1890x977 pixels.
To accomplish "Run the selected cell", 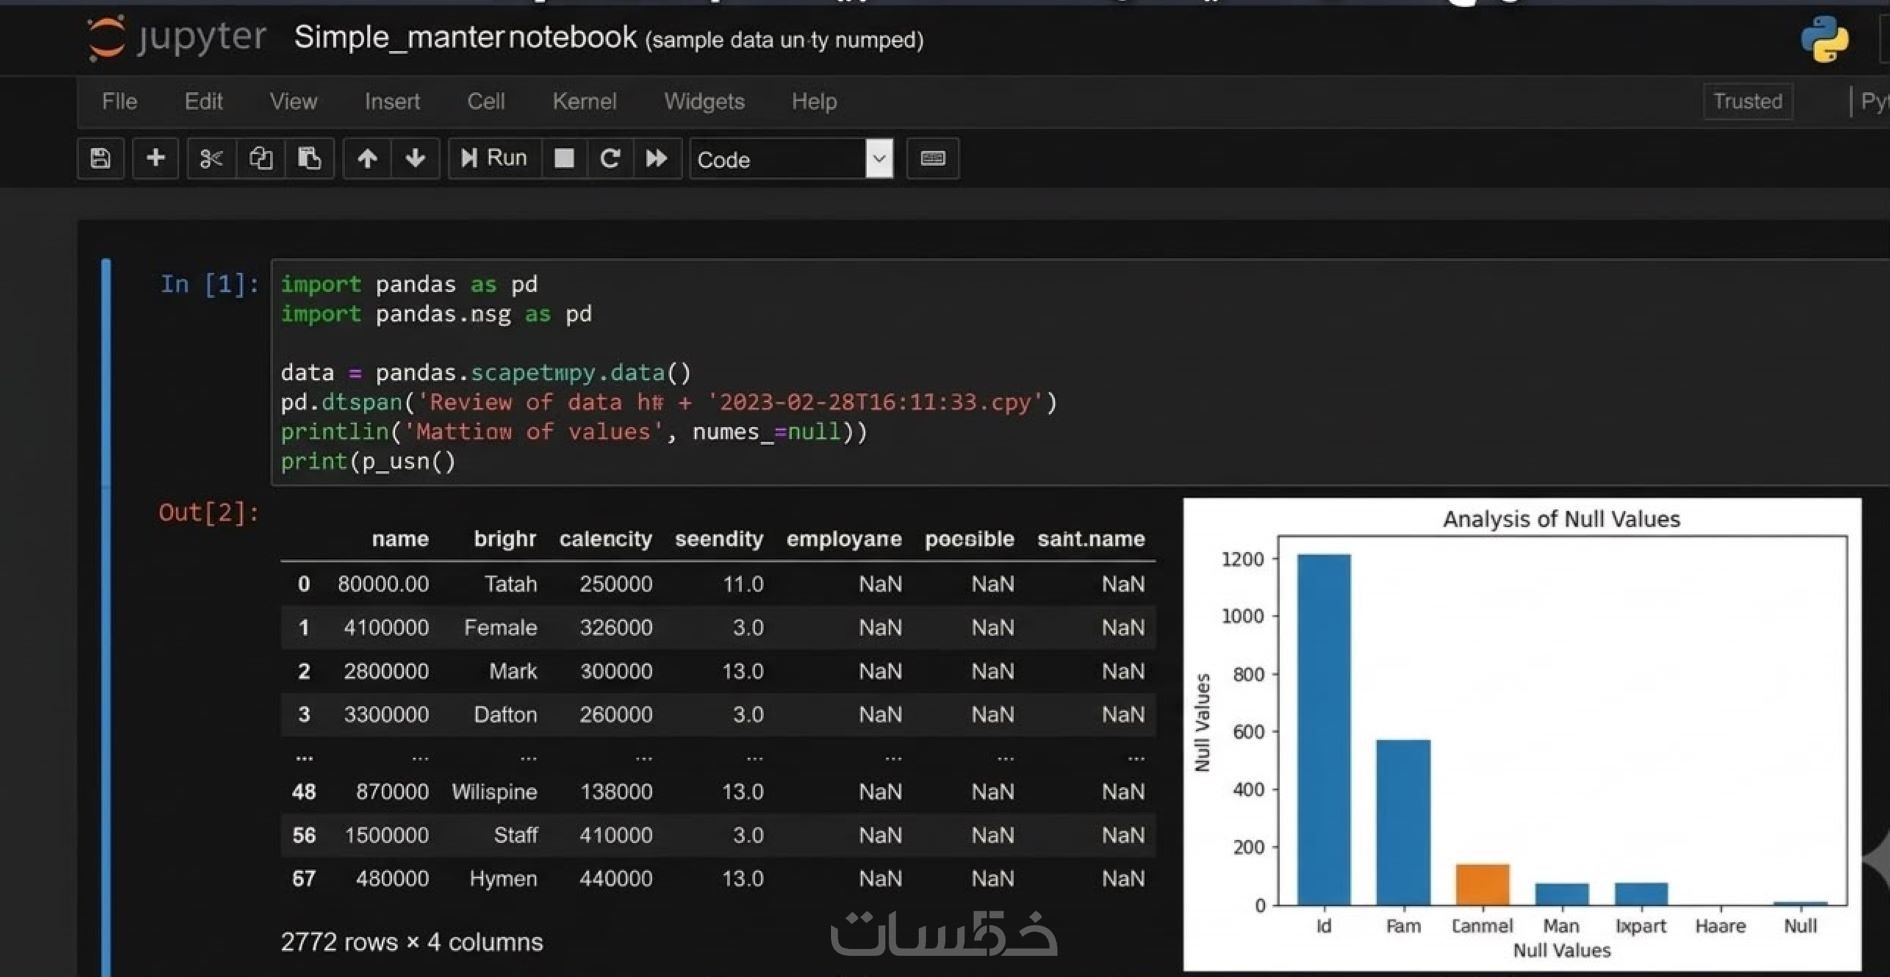I will (x=494, y=158).
